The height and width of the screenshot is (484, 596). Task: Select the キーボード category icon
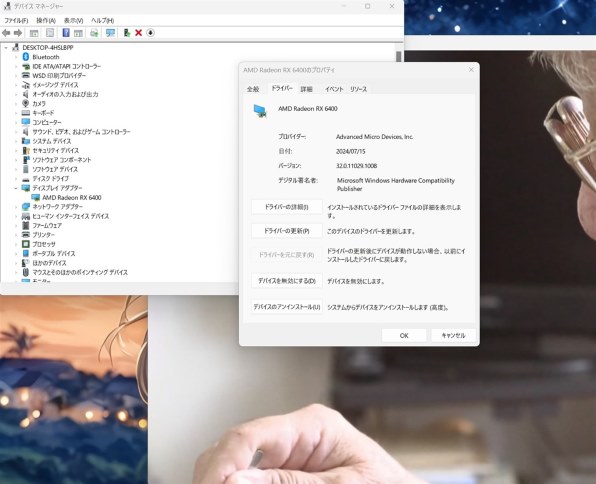[x=25, y=113]
